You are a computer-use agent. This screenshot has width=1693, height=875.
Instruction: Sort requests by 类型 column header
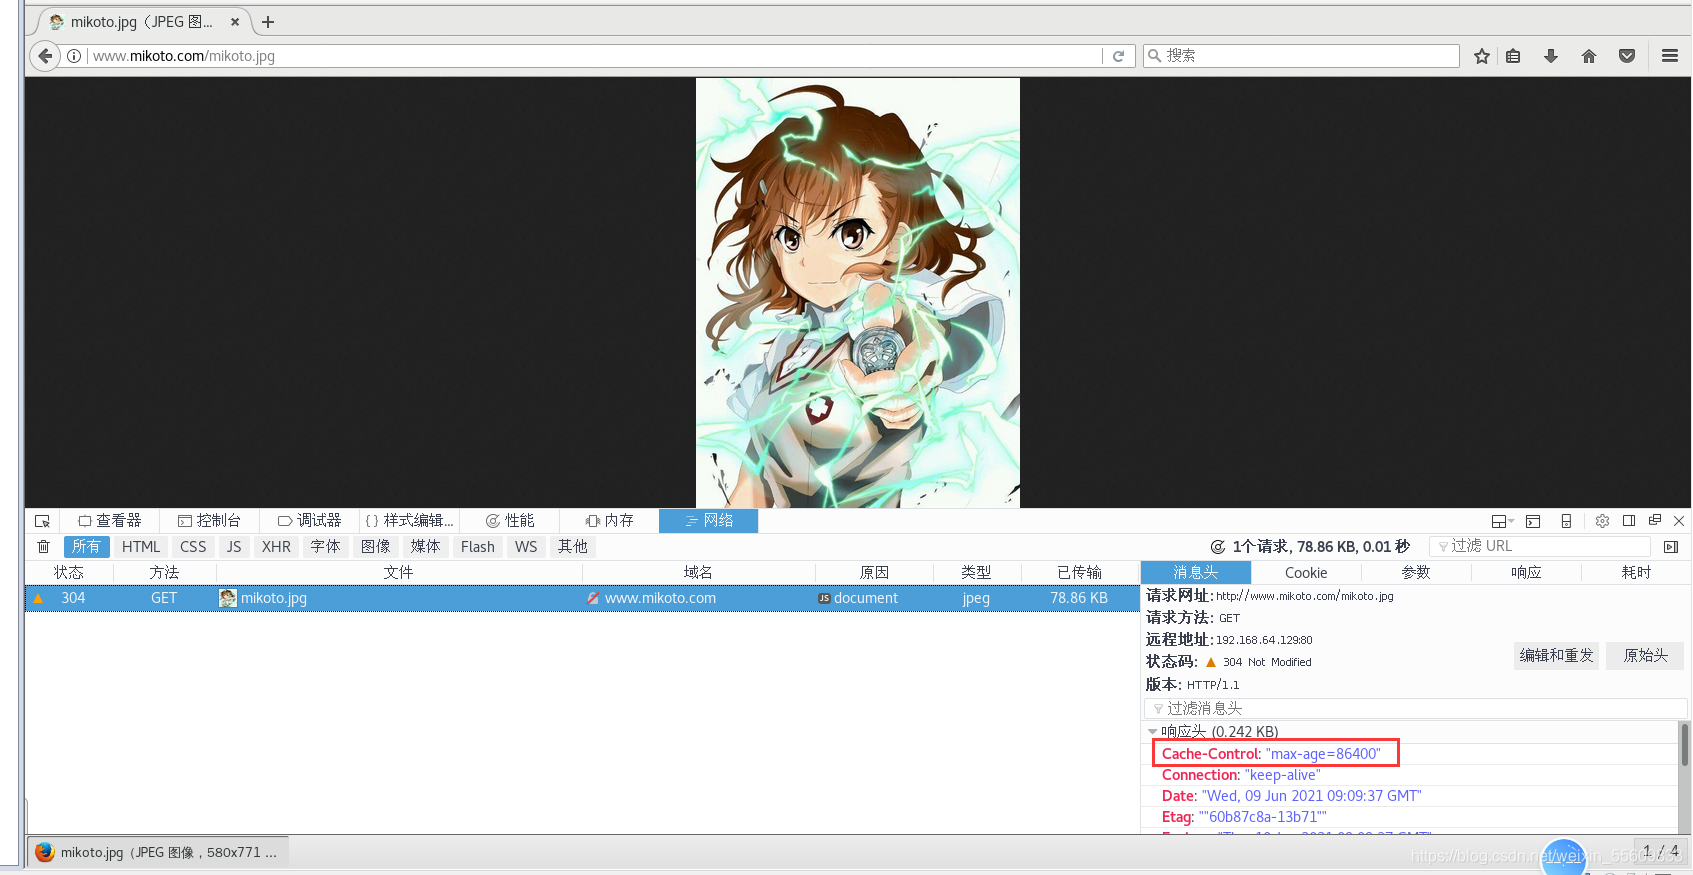pos(976,573)
